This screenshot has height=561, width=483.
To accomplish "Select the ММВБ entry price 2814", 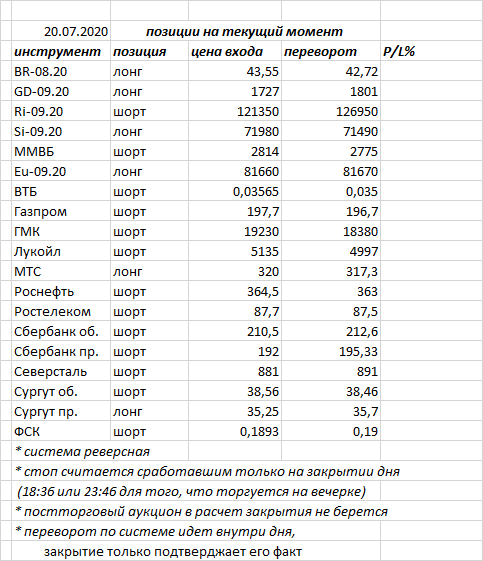I will [x=235, y=152].
